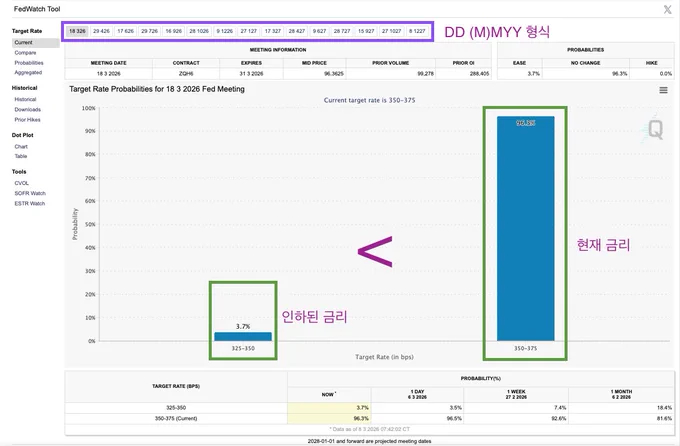Image resolution: width=680 pixels, height=446 pixels.
Task: Click the 1 MONTH column header
Action: coord(621,394)
